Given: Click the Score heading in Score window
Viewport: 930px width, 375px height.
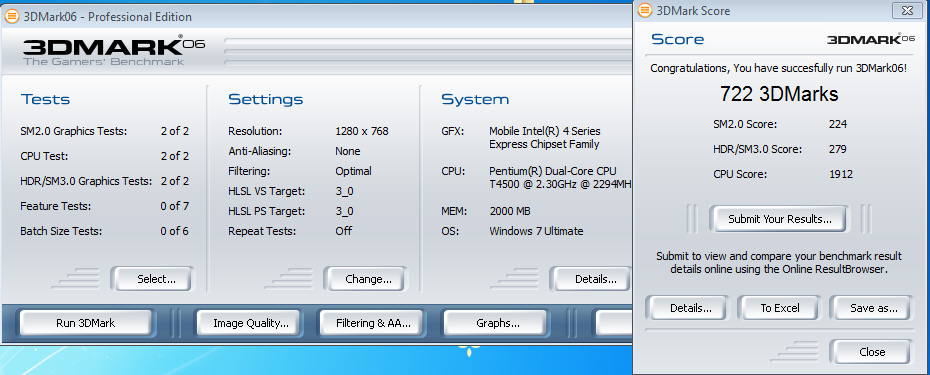Looking at the screenshot, I should 677,39.
